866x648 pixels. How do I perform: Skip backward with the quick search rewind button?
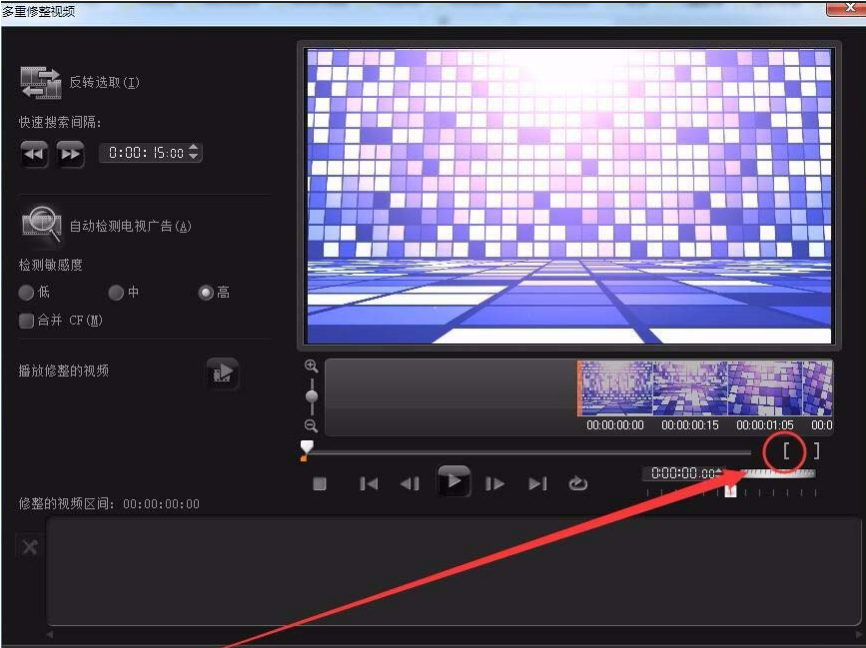coord(34,154)
